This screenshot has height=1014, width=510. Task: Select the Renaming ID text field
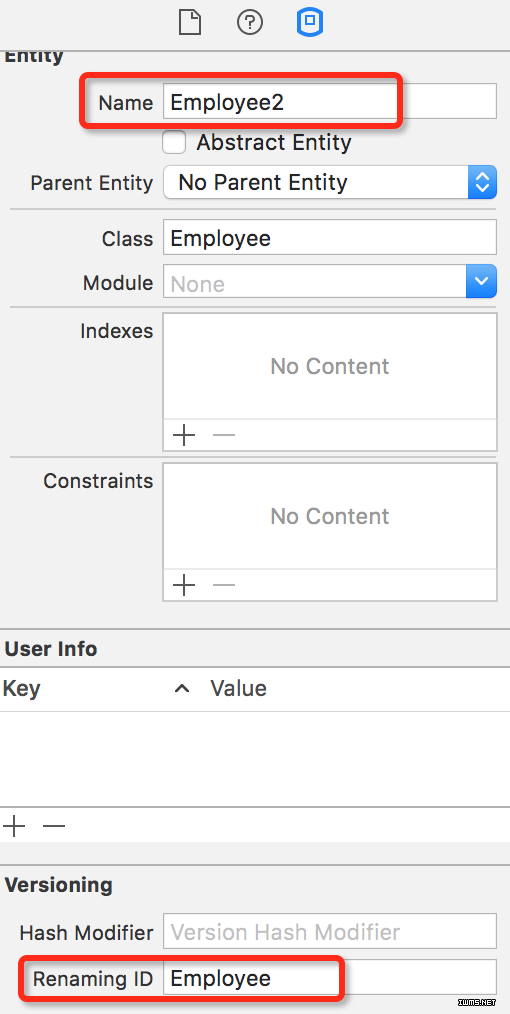[x=330, y=977]
